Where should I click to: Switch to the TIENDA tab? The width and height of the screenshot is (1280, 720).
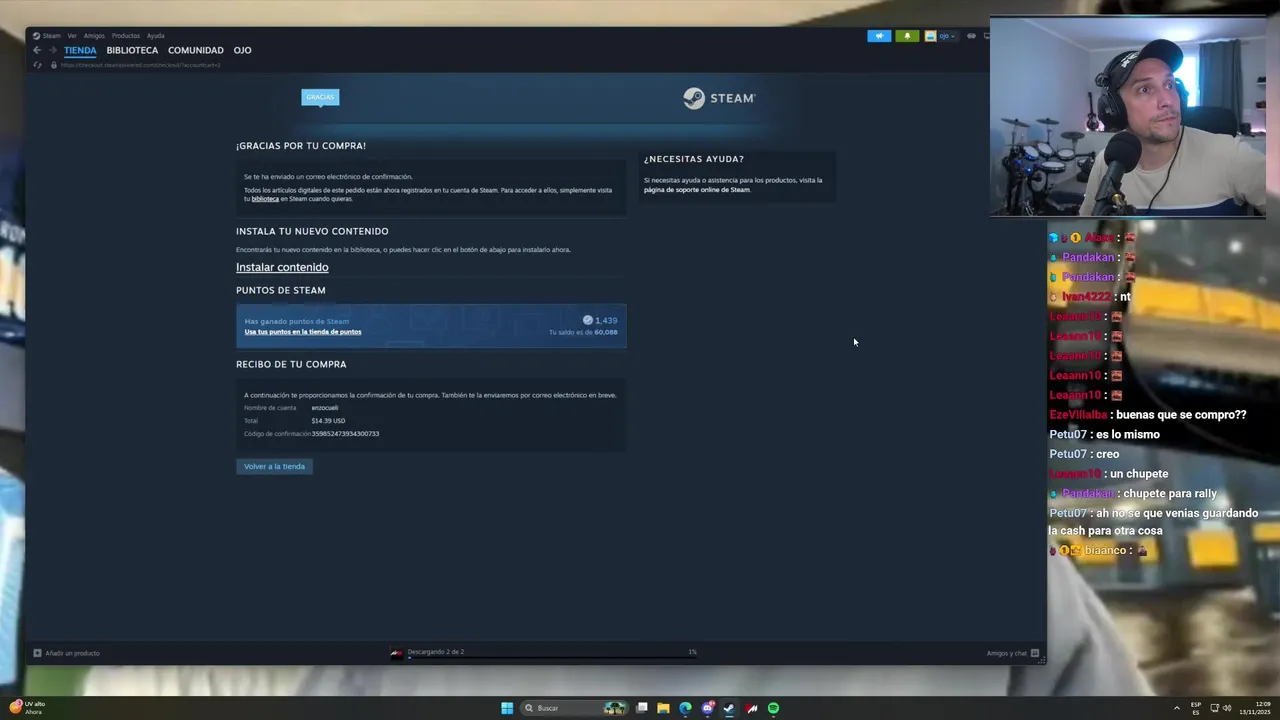(x=80, y=50)
